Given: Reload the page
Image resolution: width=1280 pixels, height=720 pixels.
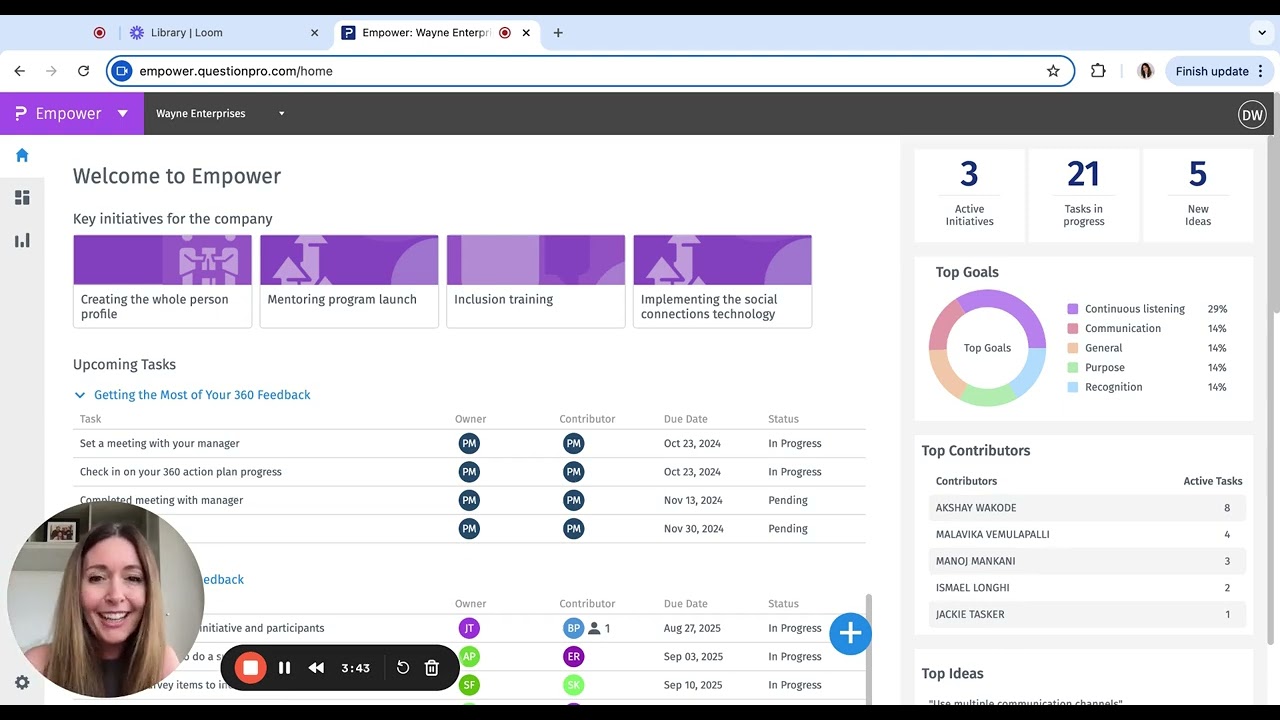Looking at the screenshot, I should click(84, 71).
